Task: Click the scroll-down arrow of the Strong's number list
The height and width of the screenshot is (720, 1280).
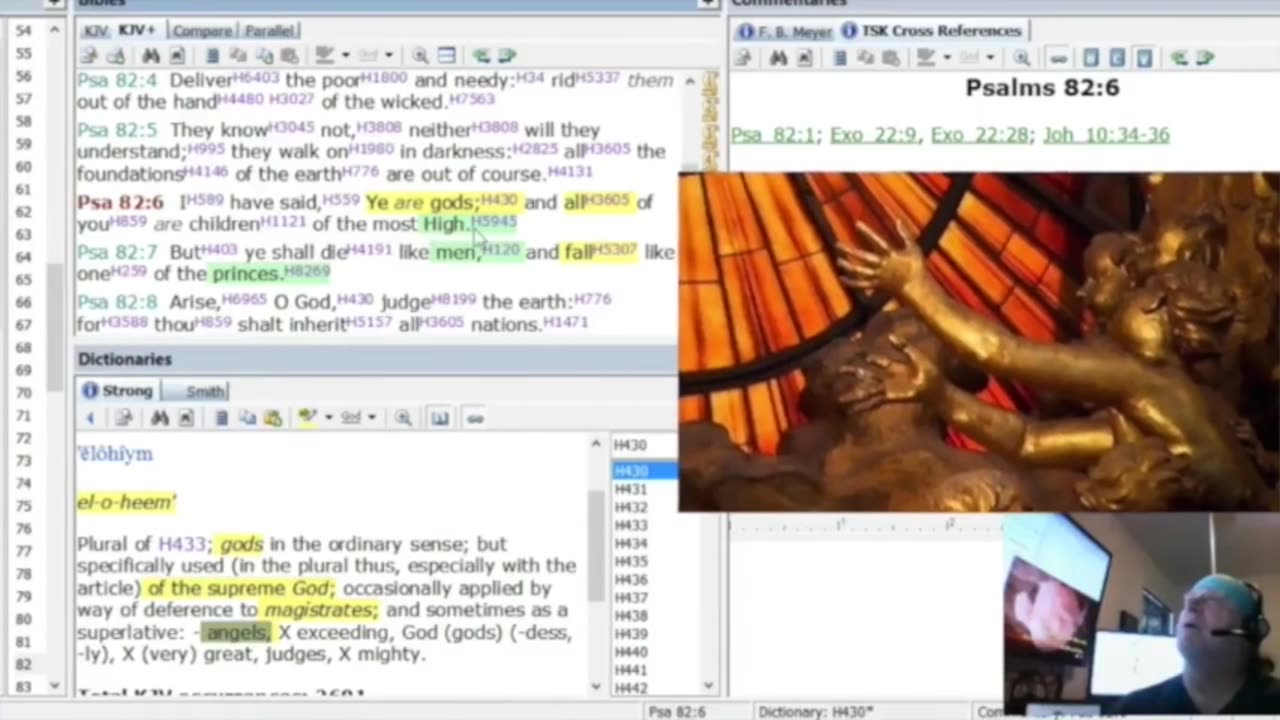Action: coord(709,686)
